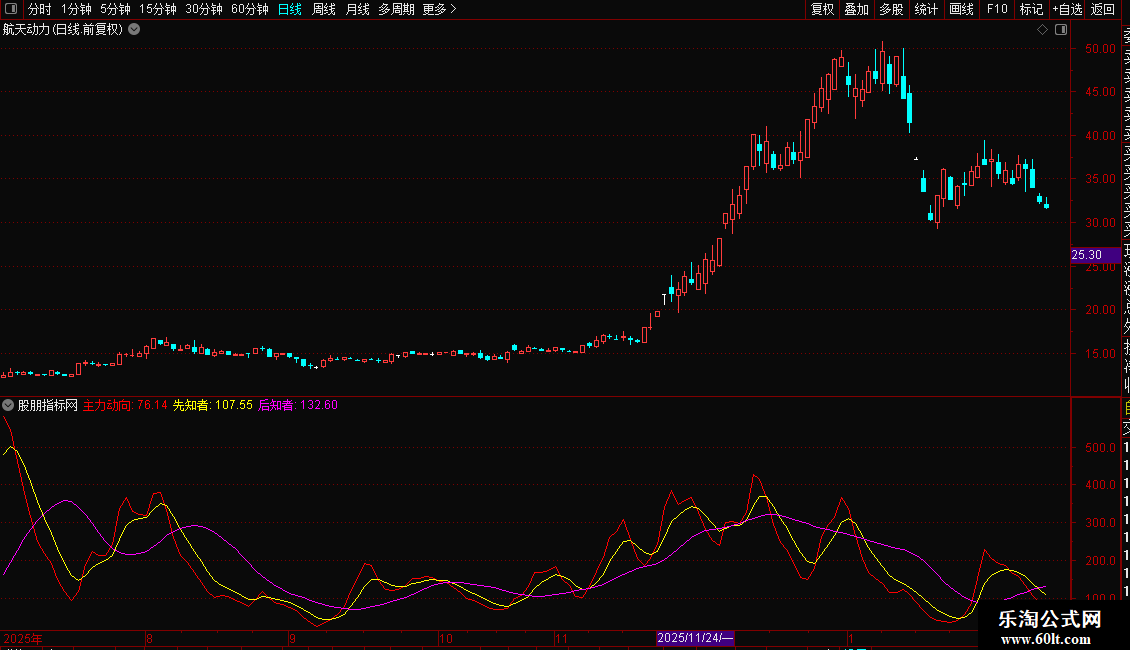1130x650 pixels.
Task: Add stock via +自选 button
Action: coord(1067,9)
